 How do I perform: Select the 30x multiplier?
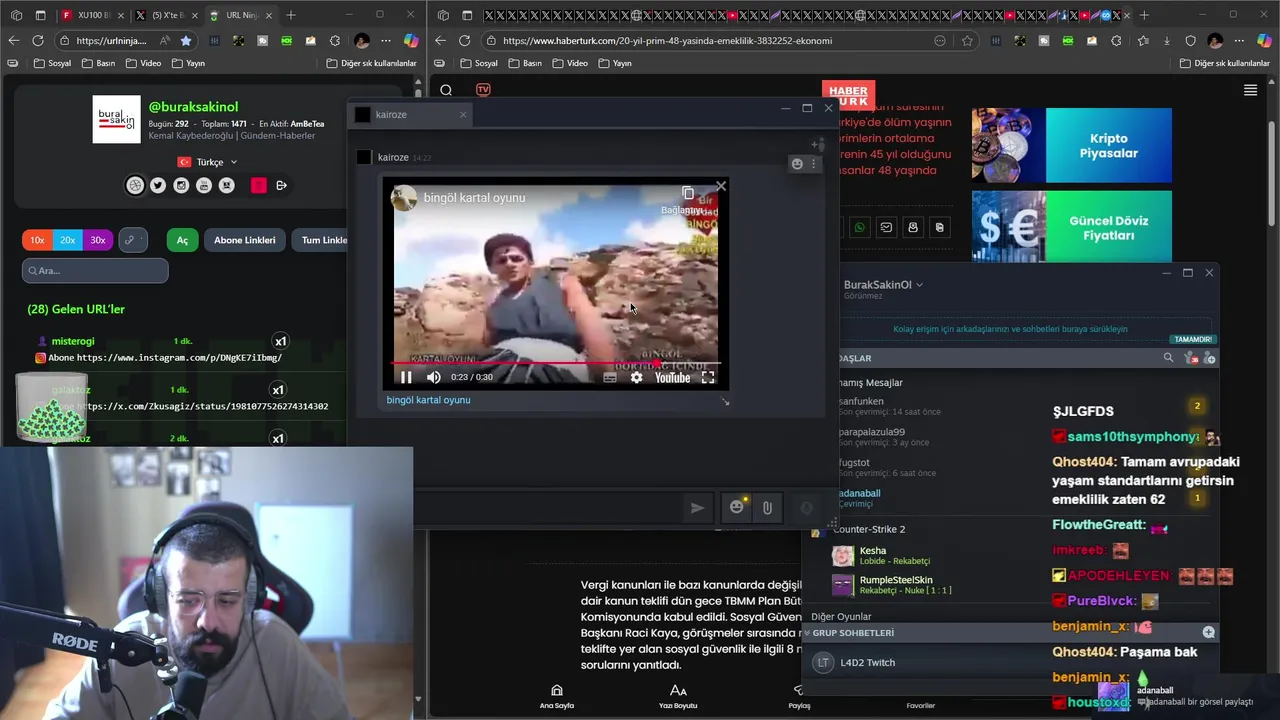click(x=97, y=240)
